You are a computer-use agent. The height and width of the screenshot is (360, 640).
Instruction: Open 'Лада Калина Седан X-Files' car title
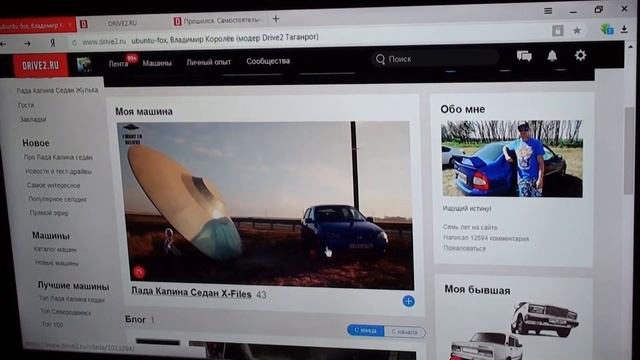191,292
